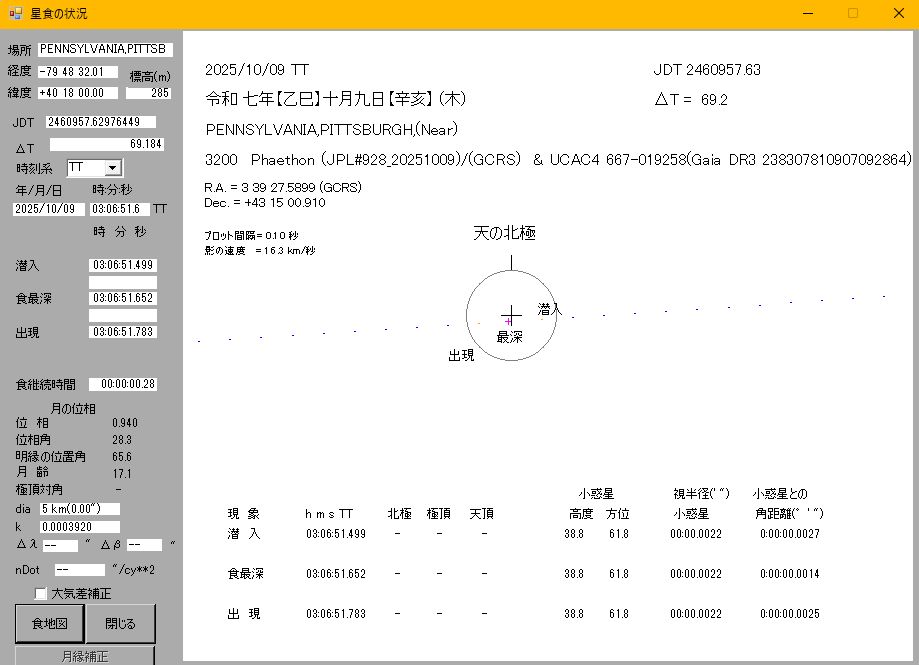Click the dia field showing 5 km
The image size is (919, 665).
click(x=79, y=509)
